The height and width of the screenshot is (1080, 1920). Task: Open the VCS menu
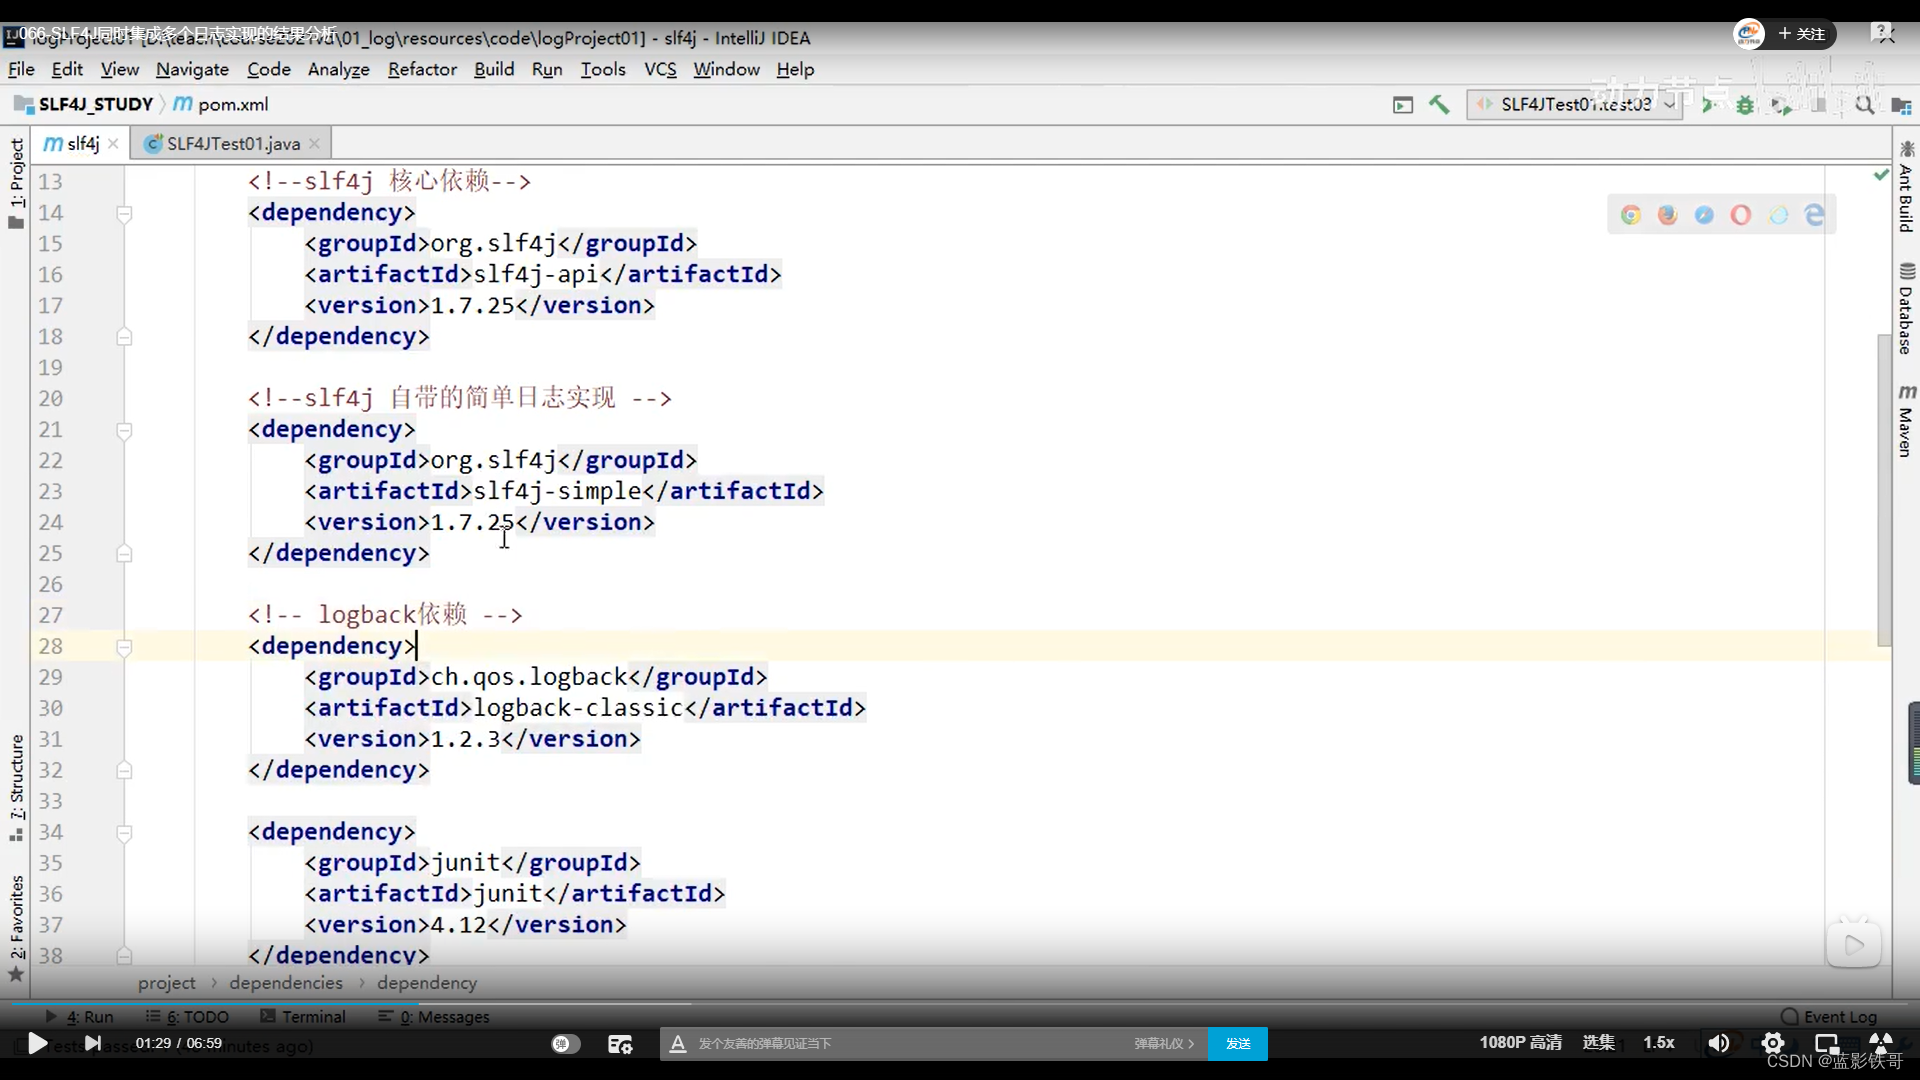click(x=660, y=69)
